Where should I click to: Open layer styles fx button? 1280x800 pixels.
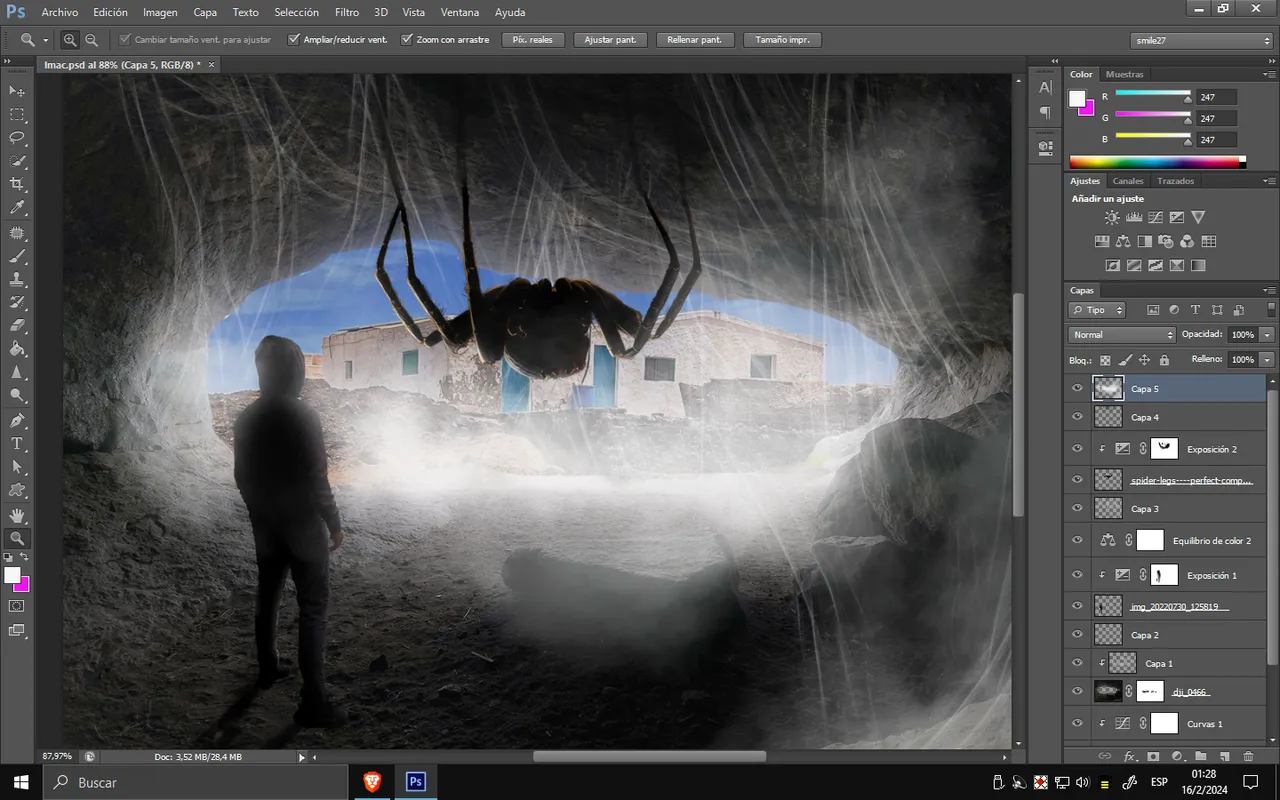click(x=1130, y=757)
